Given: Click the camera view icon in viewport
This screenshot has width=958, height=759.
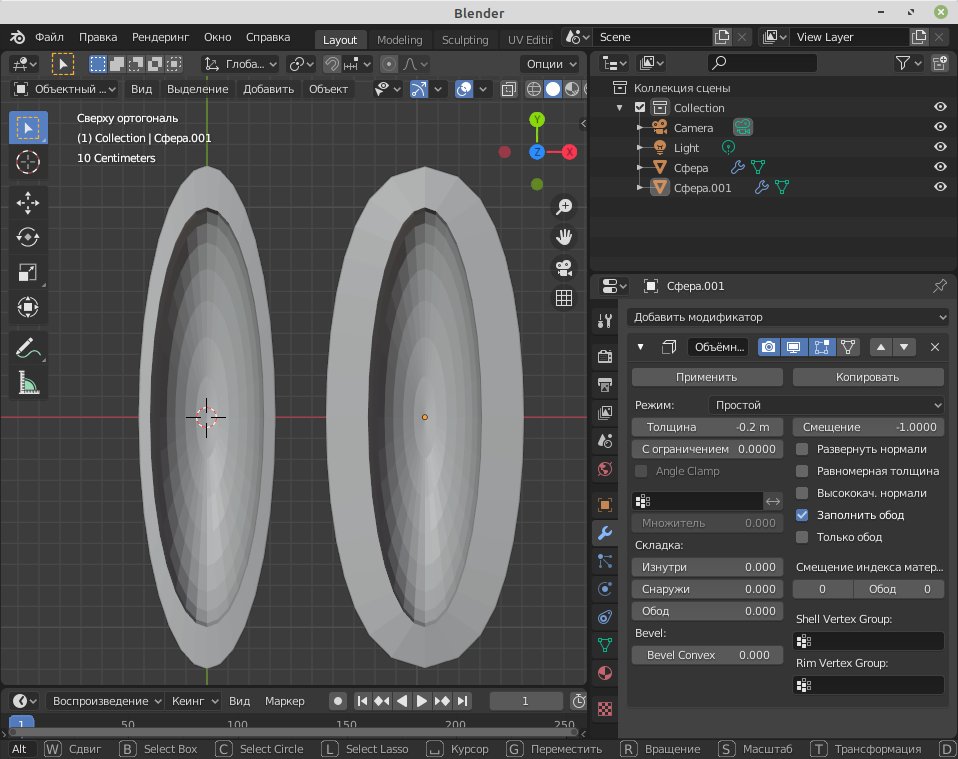Looking at the screenshot, I should 564,268.
